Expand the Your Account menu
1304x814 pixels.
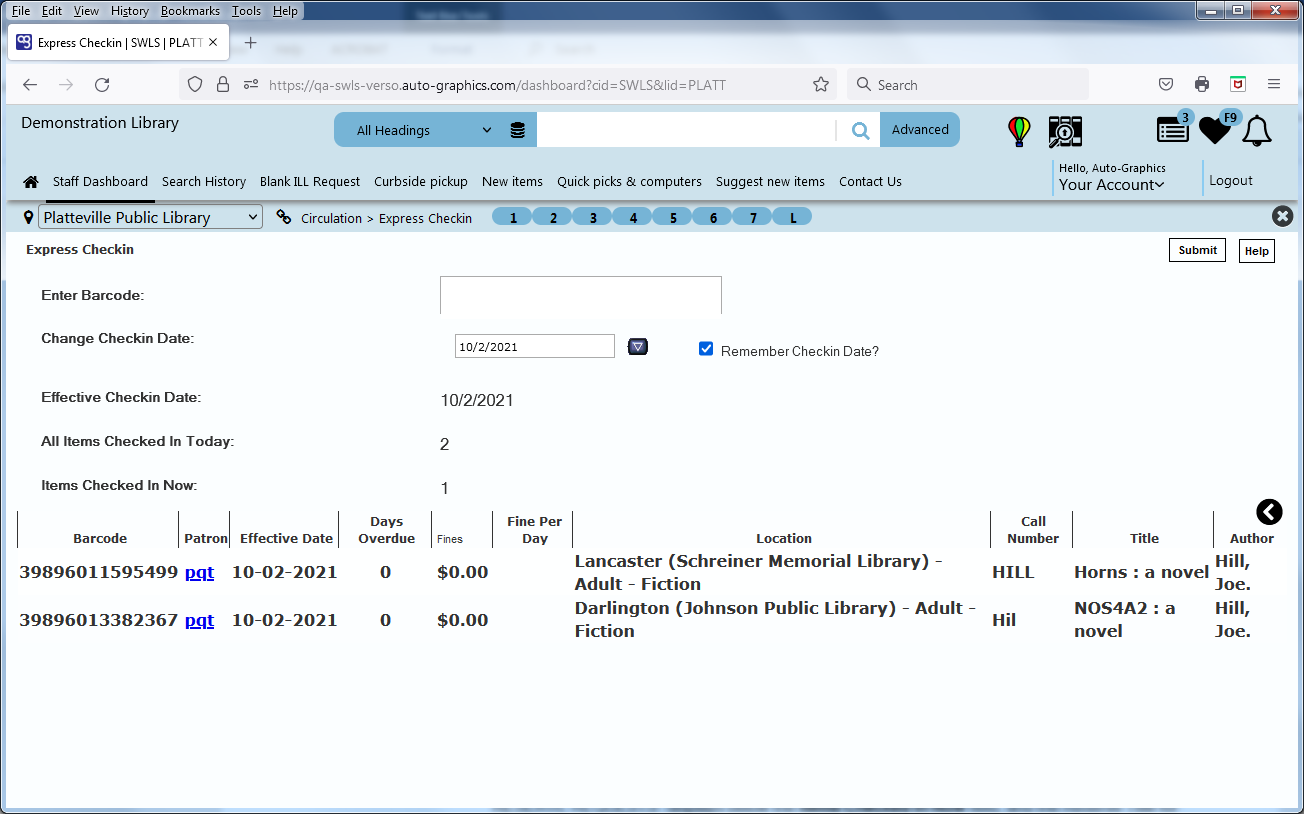[1112, 185]
